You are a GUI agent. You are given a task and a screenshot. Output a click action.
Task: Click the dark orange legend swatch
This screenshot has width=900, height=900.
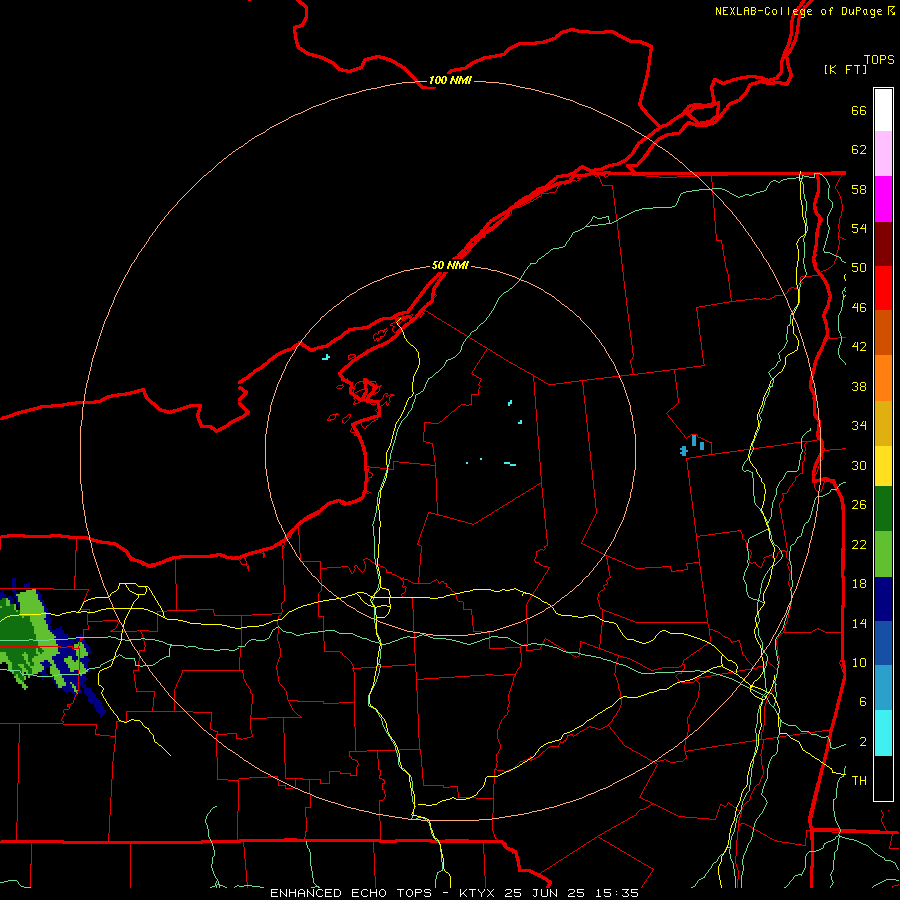[883, 333]
